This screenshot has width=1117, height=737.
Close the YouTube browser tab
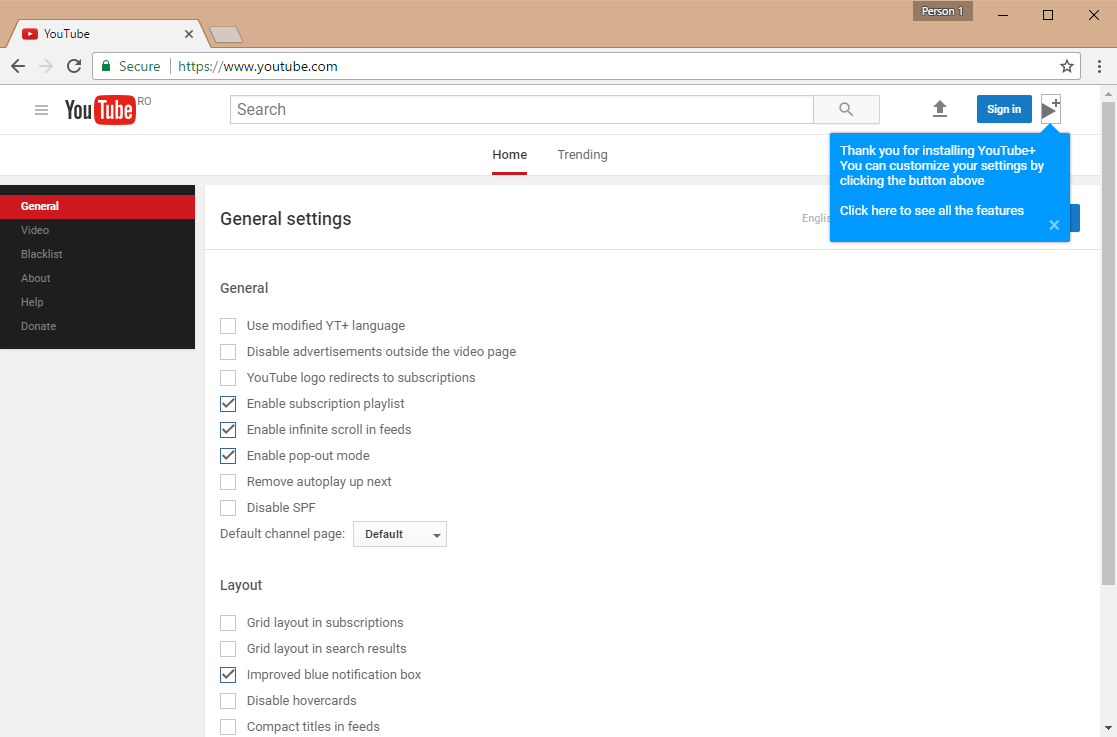[189, 33]
